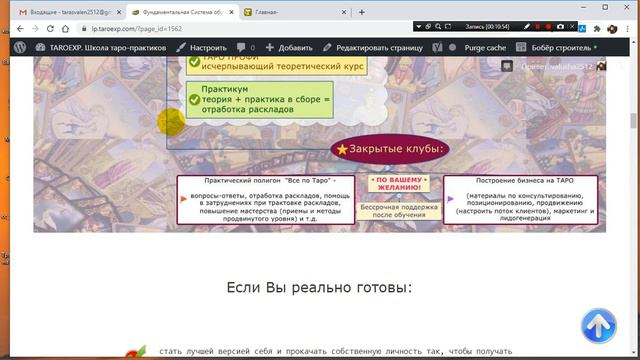Open the Chrome profile avatar
Viewport: 640px width, 360px height.
(x=612, y=29)
